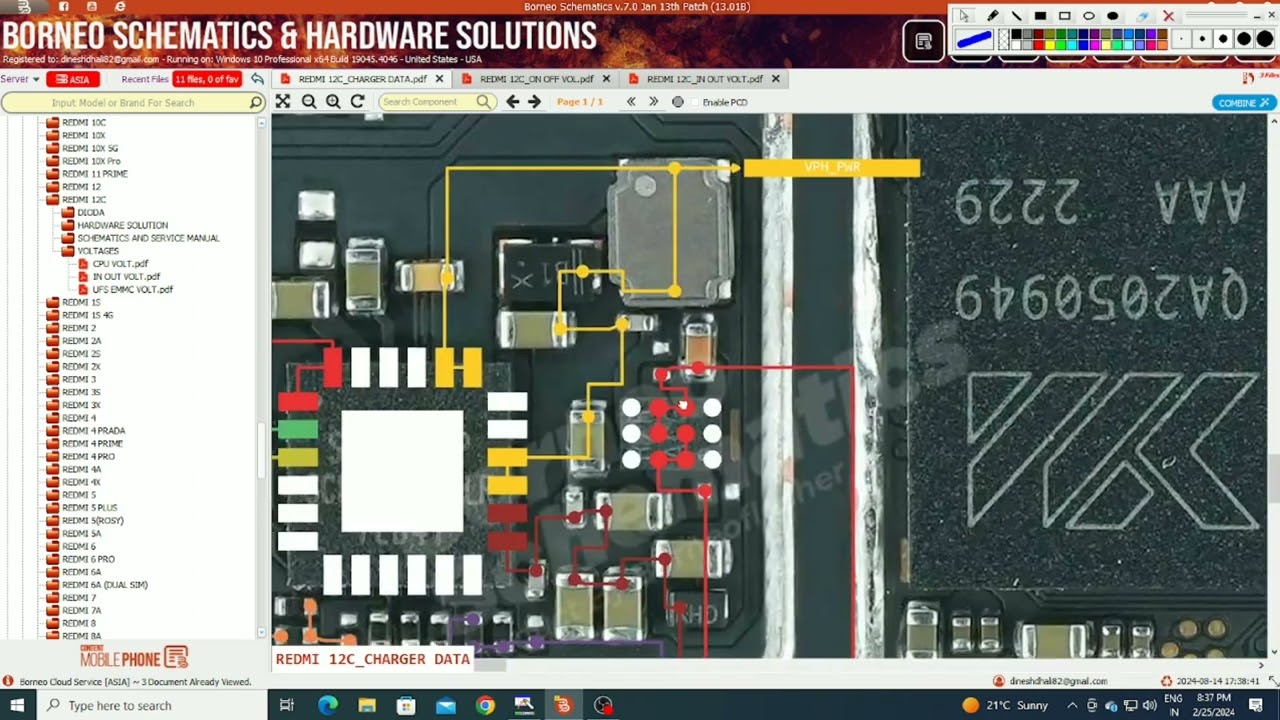Select the outline rectangle shape tool
Viewport: 1280px width, 720px height.
1065,16
